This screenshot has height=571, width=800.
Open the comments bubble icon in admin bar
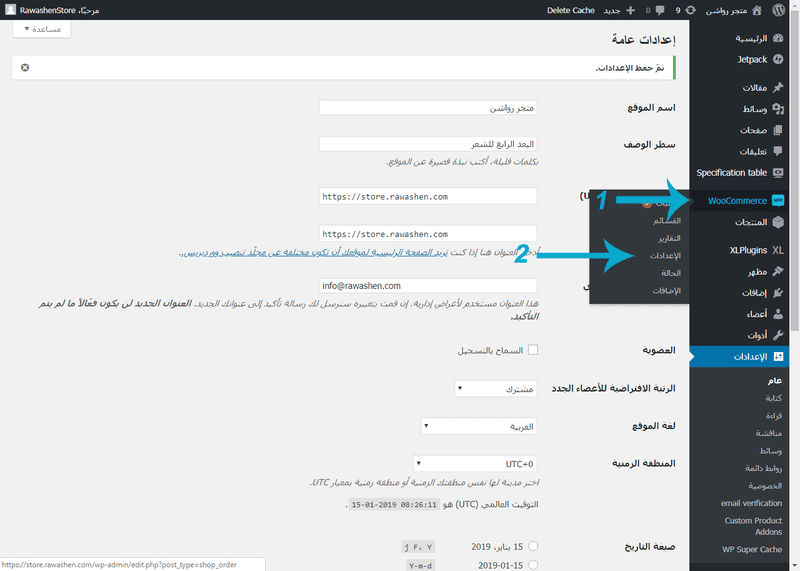pyautogui.click(x=660, y=10)
